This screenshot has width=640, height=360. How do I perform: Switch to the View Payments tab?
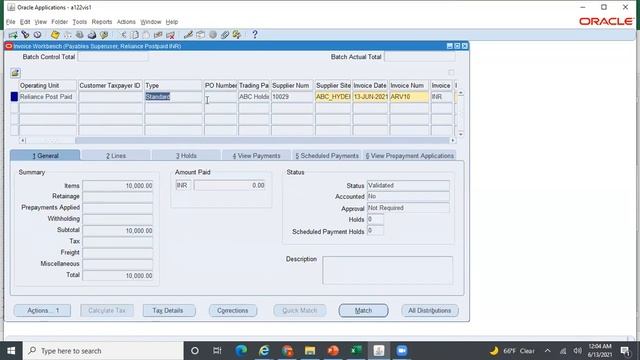point(257,156)
